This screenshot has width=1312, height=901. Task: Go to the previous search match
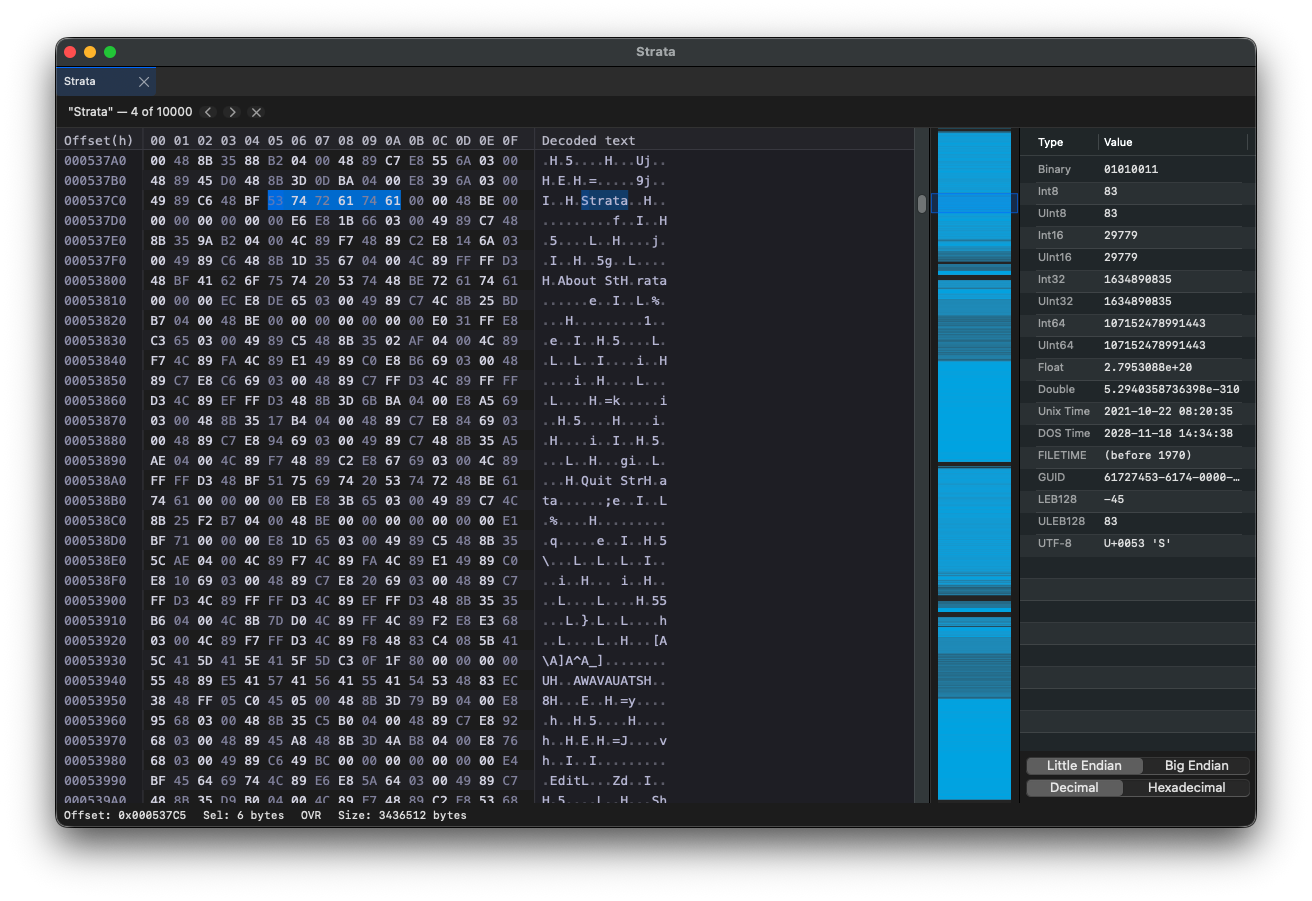[208, 112]
